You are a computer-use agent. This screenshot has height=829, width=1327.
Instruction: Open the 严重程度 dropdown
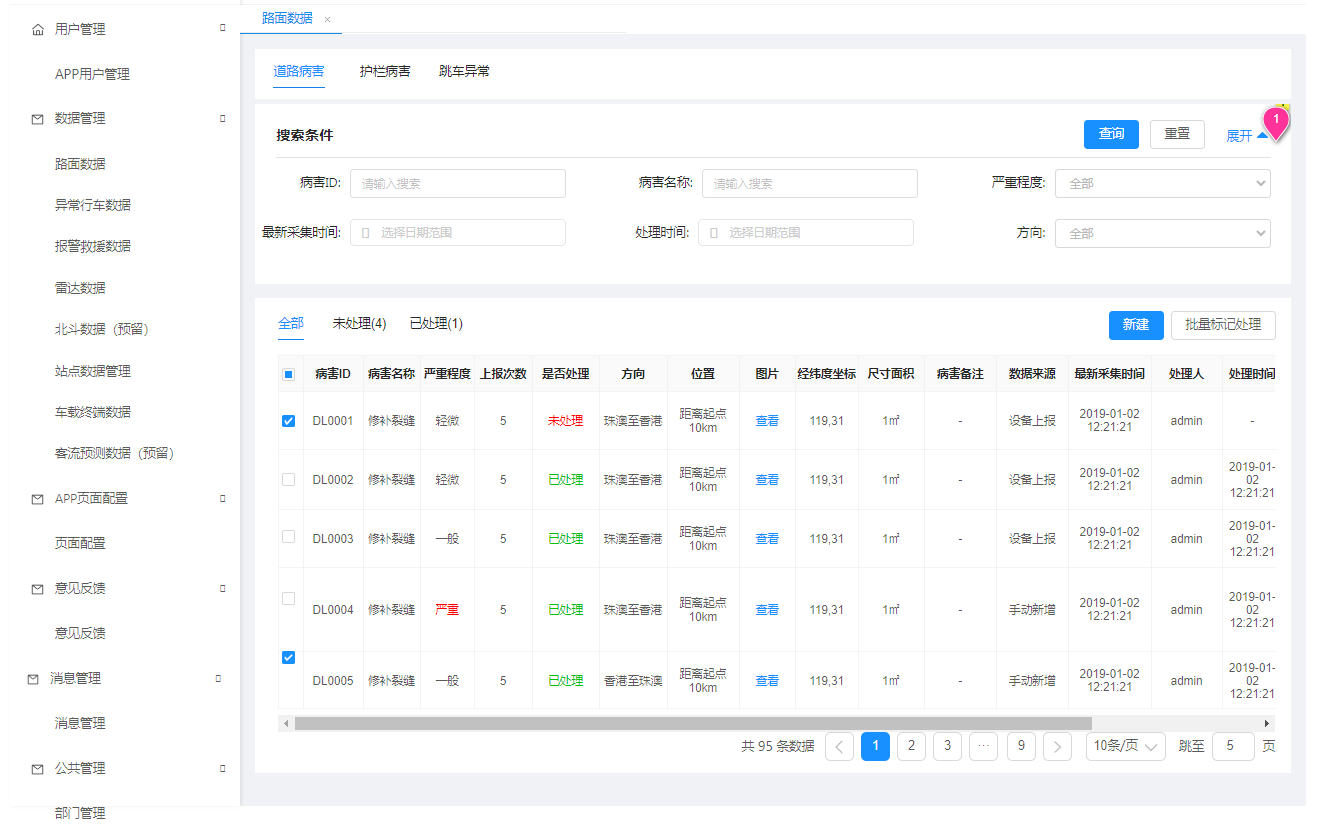pos(1162,184)
